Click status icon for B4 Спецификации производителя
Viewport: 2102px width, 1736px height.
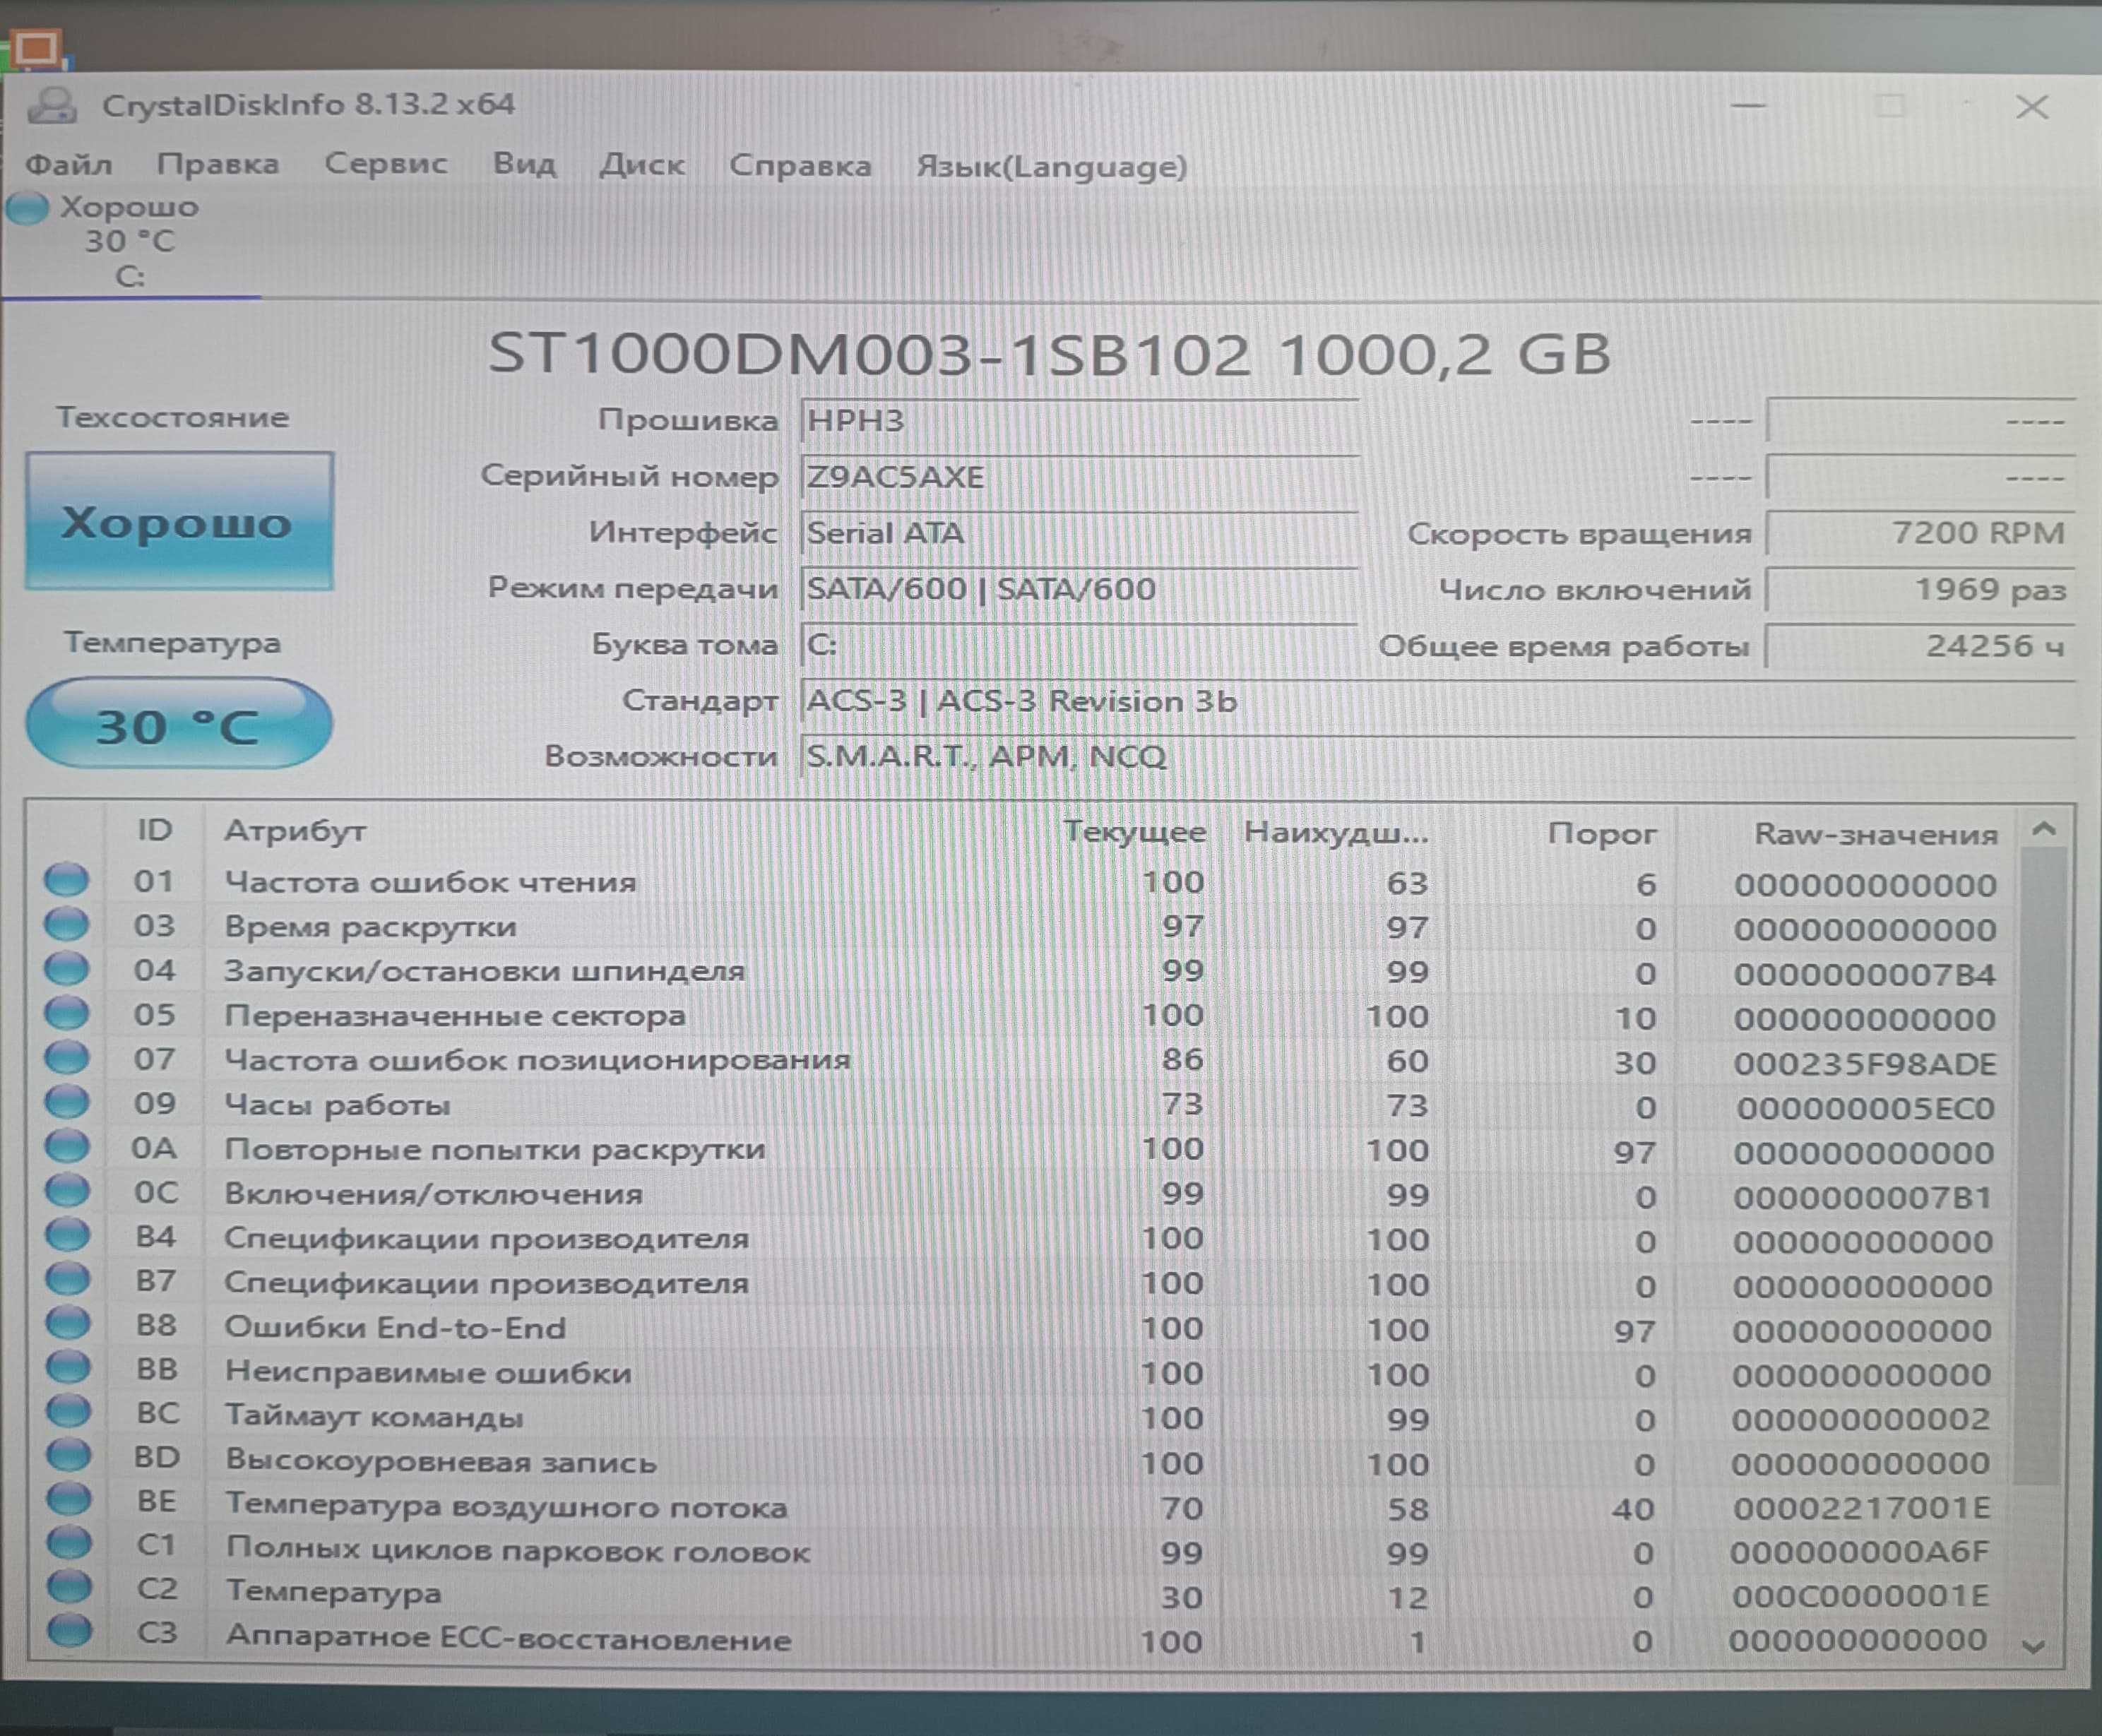pos(68,1235)
